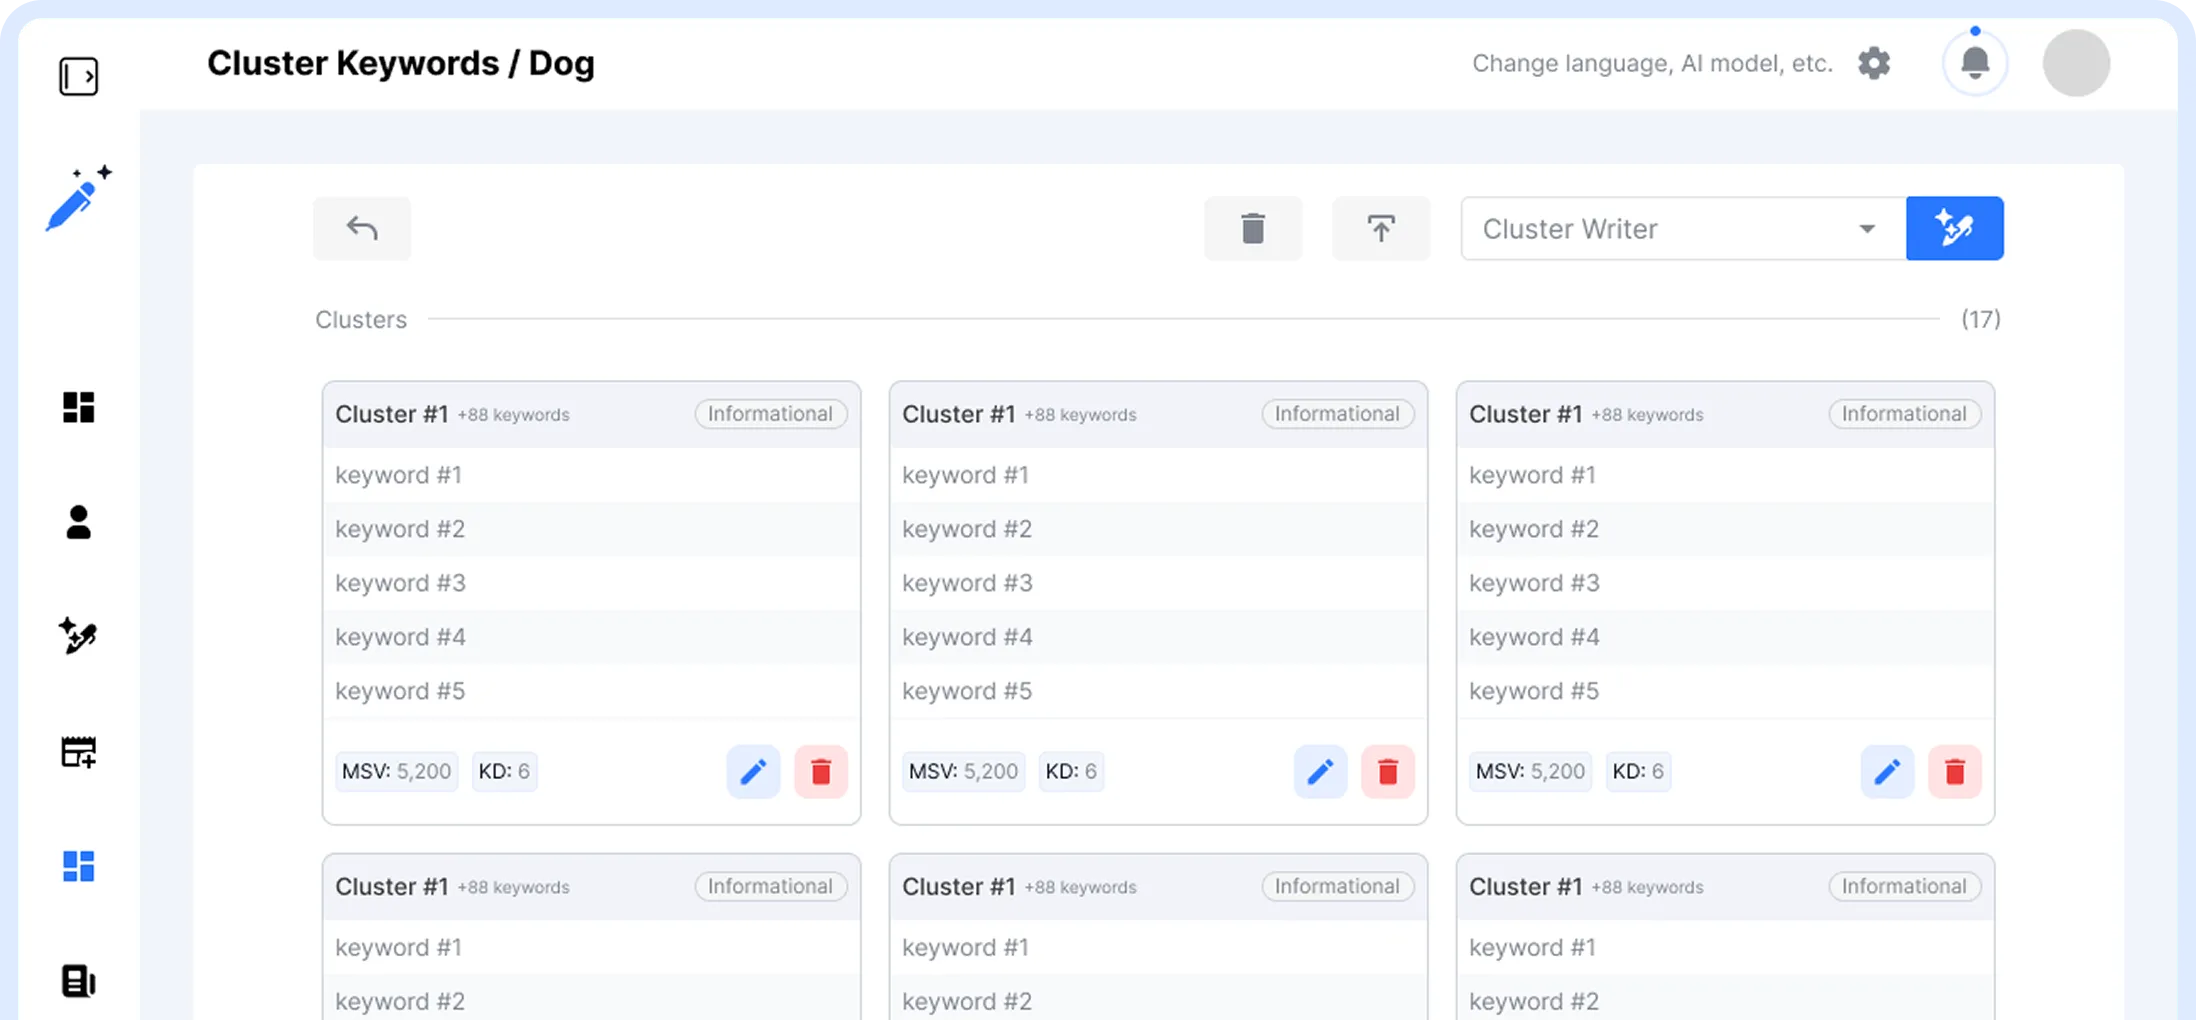Open the calendar-plus icon in sidebar
This screenshot has height=1020, width=2196.
coord(78,752)
